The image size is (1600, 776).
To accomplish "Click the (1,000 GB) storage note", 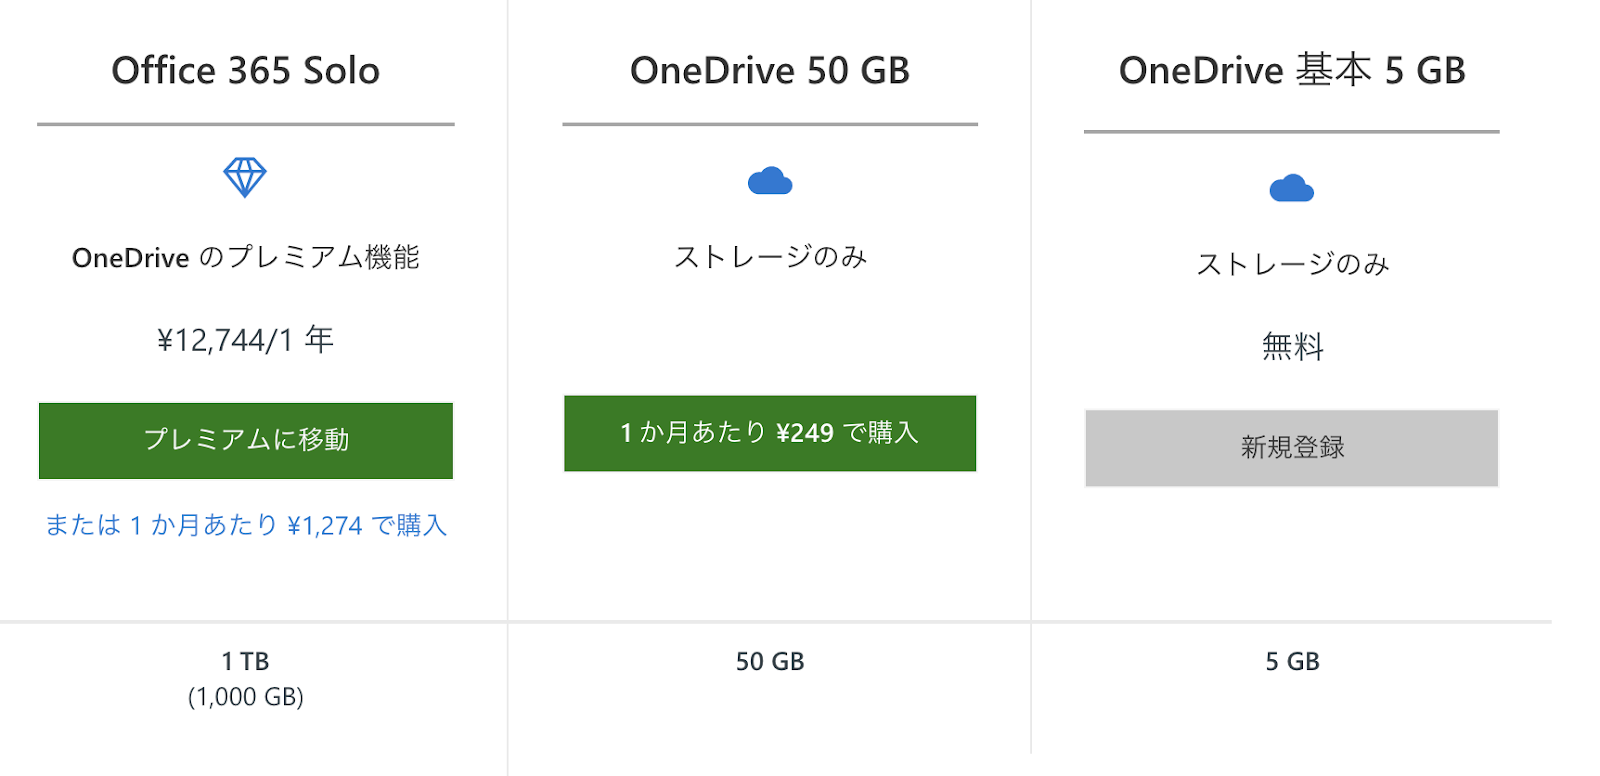I will point(246,697).
